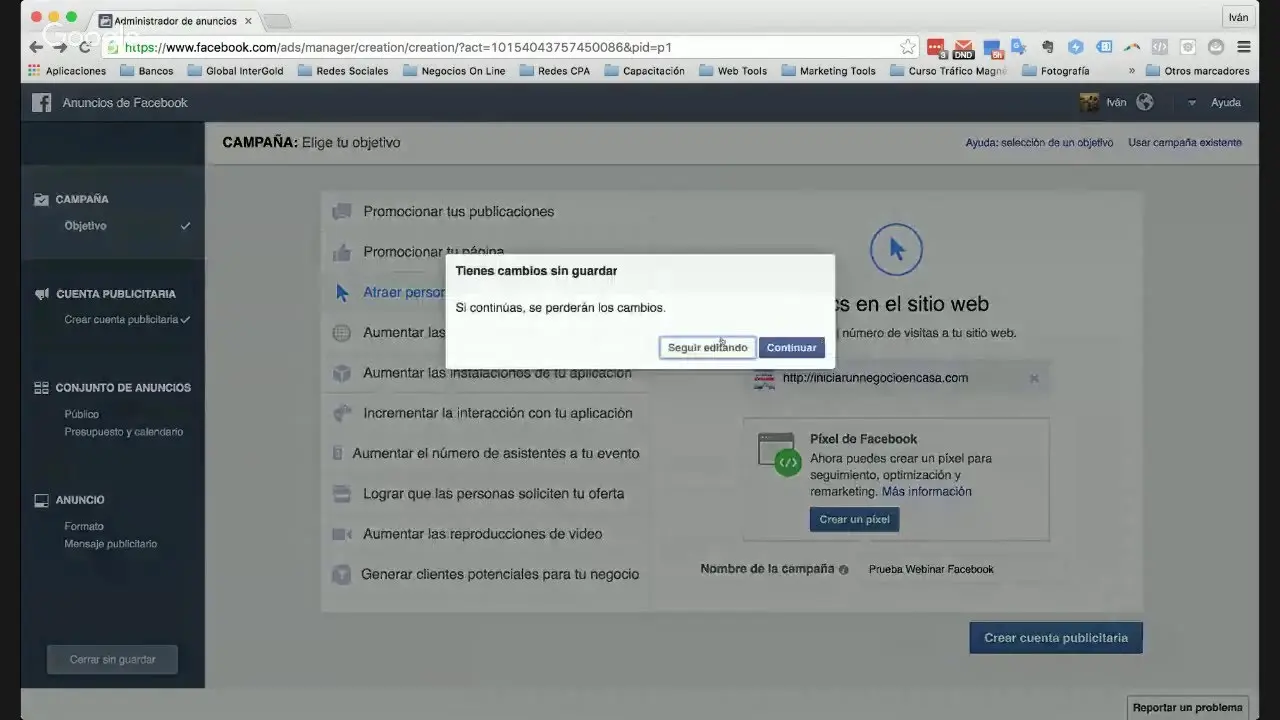This screenshot has height=720, width=1280.
Task: Open the Bancos bookmarks folder
Action: click(x=146, y=71)
